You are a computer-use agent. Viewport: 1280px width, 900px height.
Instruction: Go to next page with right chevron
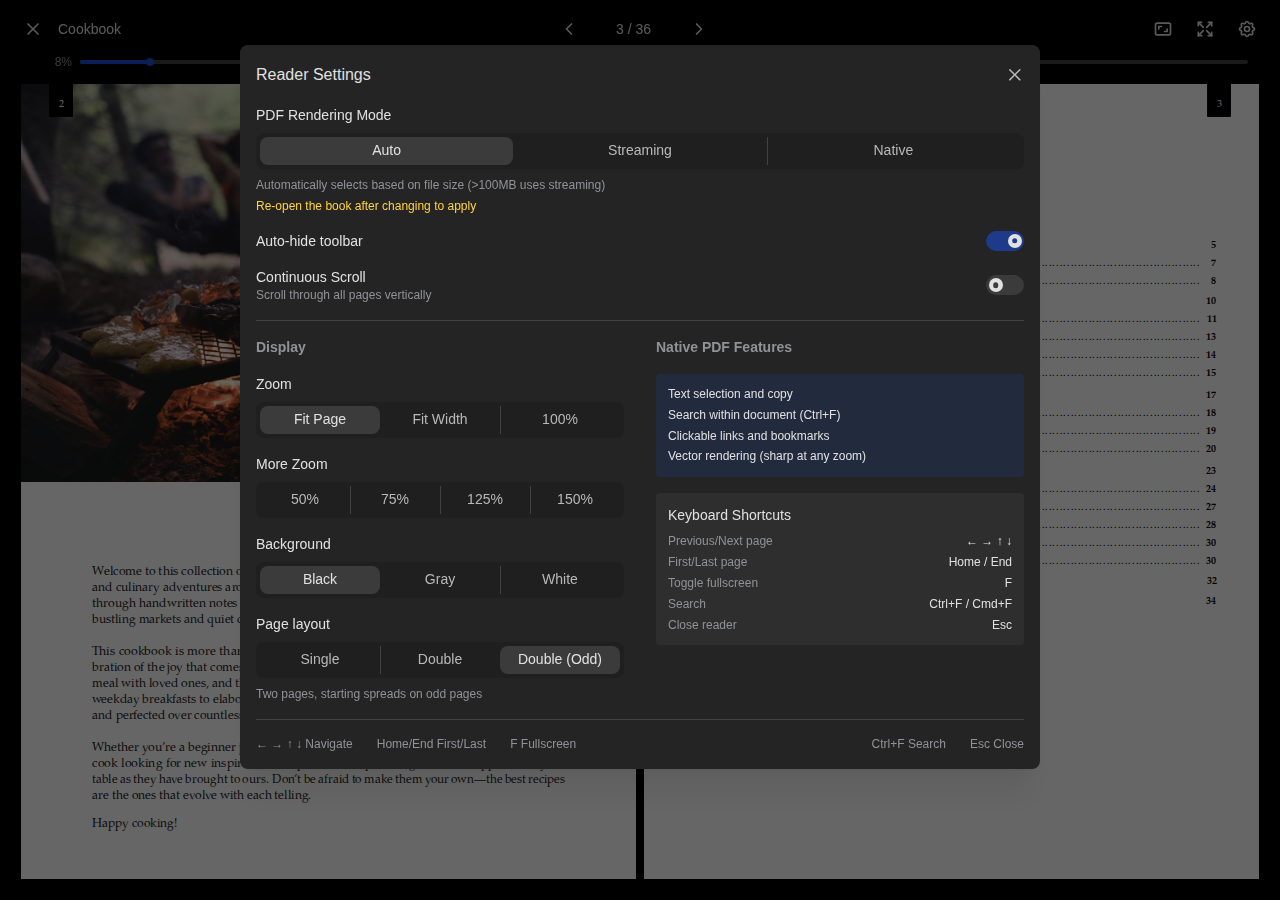pyautogui.click(x=698, y=29)
